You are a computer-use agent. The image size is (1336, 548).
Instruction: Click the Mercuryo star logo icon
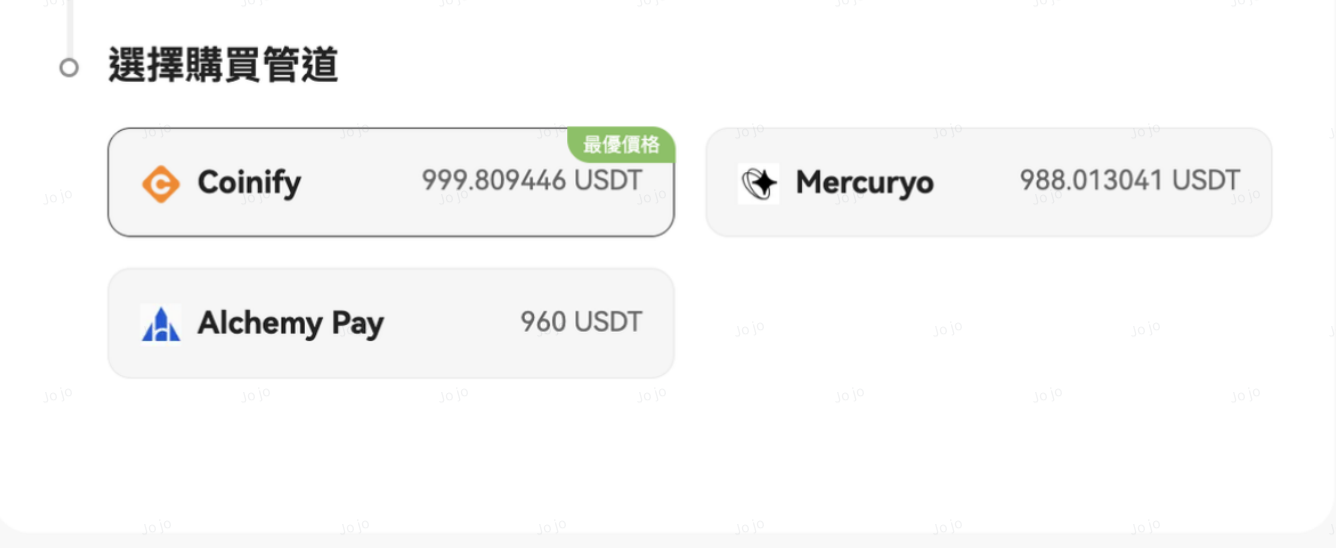pyautogui.click(x=758, y=184)
